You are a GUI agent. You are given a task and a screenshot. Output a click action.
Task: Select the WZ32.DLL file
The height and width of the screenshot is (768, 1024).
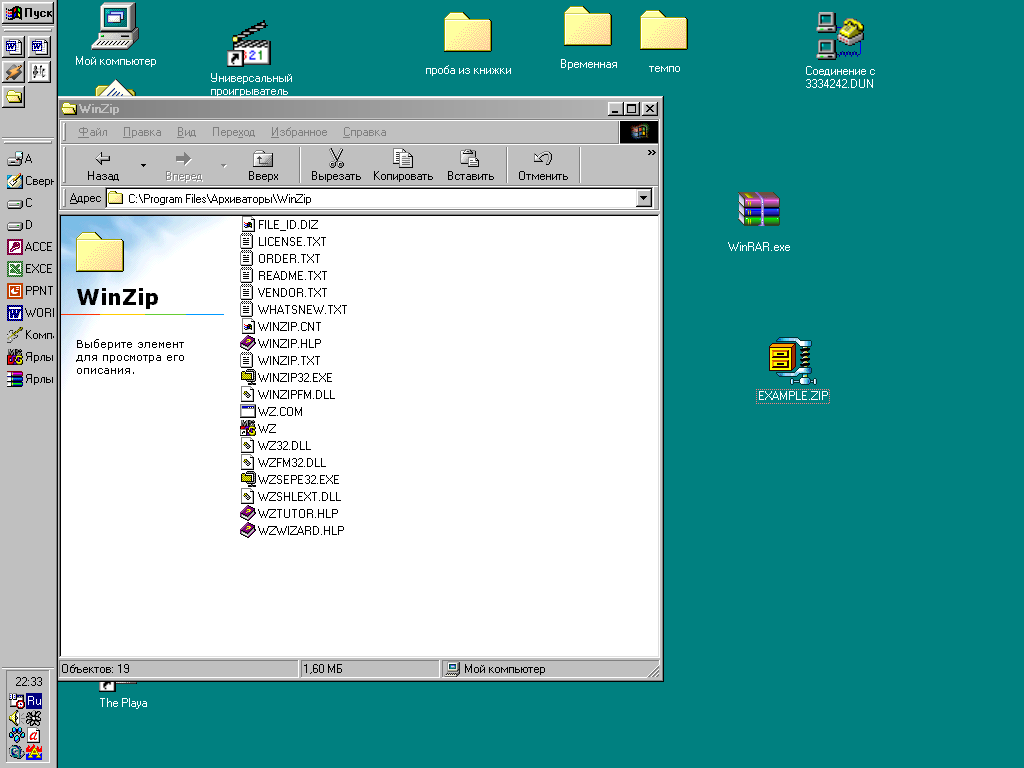(276, 445)
